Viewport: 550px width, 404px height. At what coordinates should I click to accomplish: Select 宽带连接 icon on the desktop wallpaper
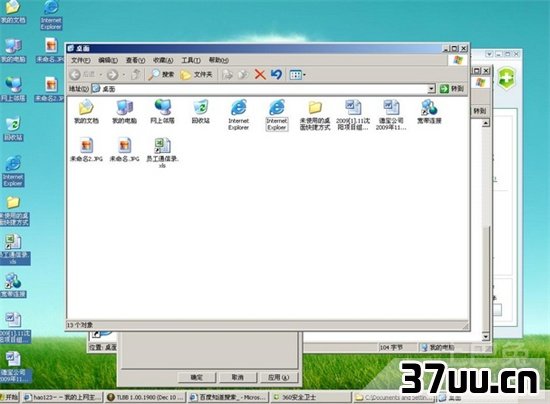[13, 285]
